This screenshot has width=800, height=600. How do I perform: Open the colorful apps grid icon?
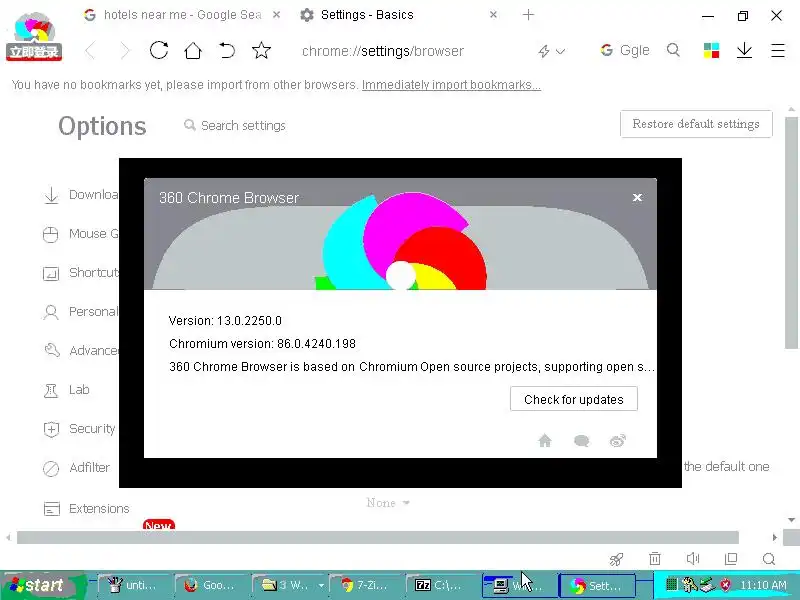coord(711,50)
